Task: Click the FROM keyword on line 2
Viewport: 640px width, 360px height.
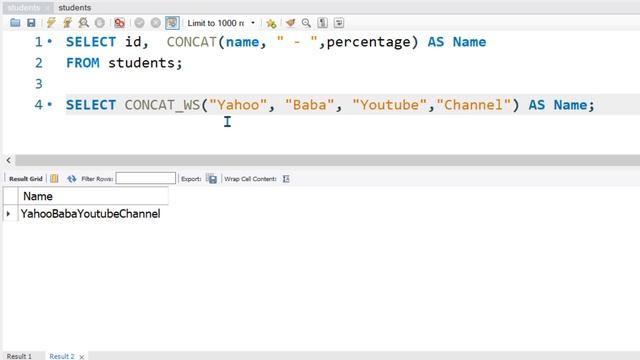Action: pyautogui.click(x=83, y=63)
